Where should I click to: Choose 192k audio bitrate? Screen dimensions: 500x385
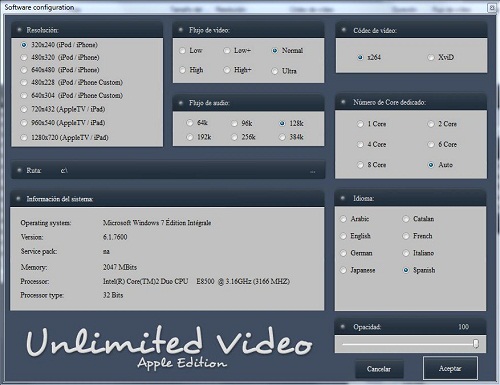point(190,137)
